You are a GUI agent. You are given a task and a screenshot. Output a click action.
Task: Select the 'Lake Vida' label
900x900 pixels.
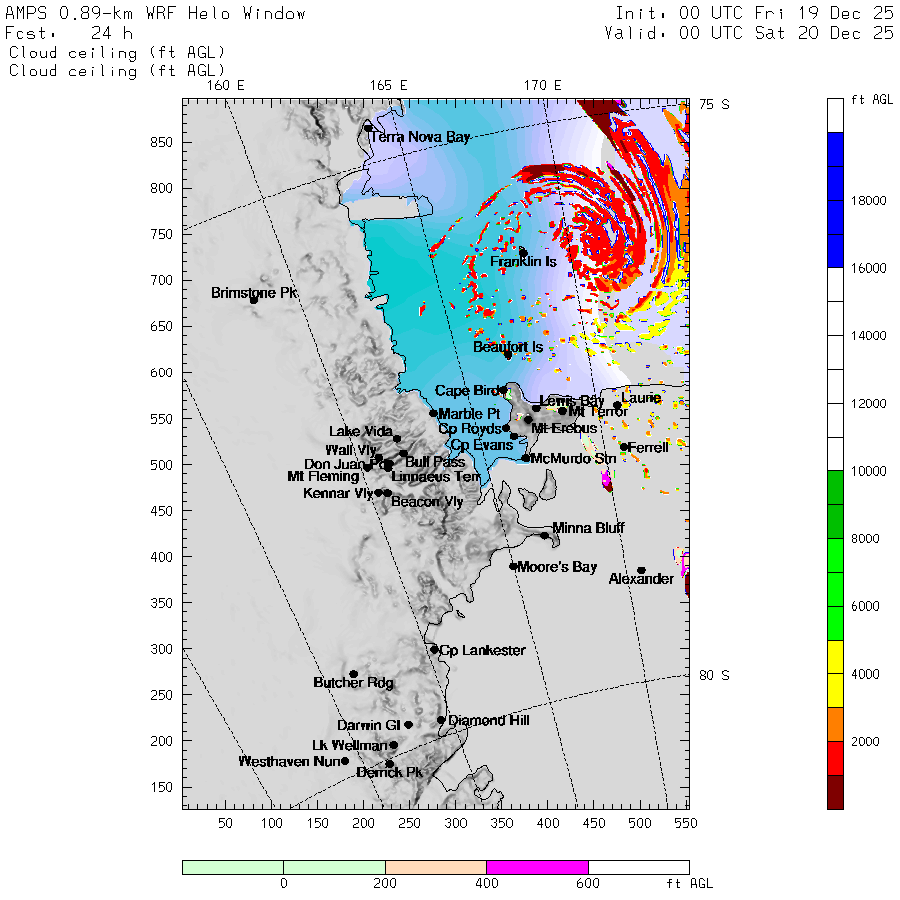click(x=360, y=432)
